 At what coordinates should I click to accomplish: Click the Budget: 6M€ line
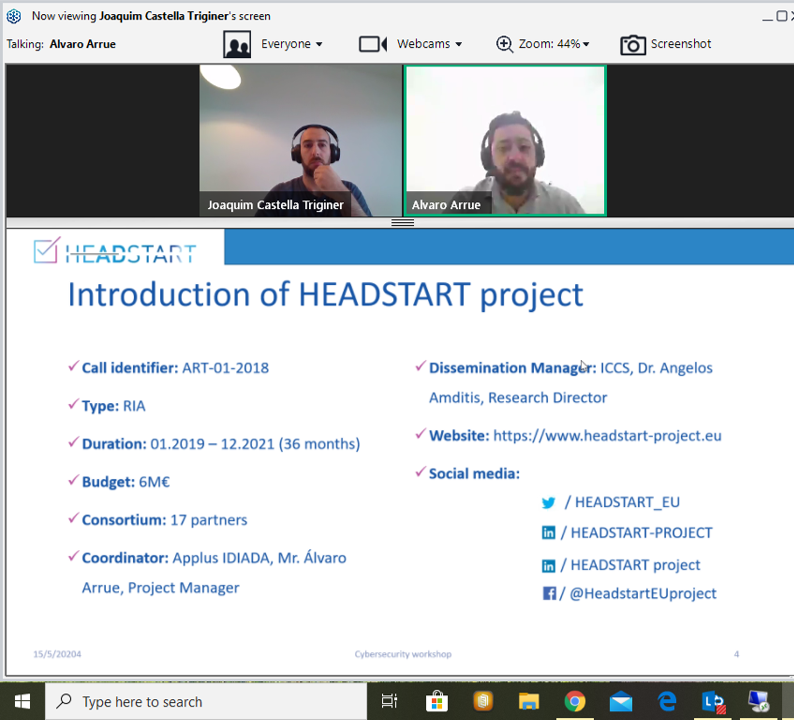click(x=126, y=482)
